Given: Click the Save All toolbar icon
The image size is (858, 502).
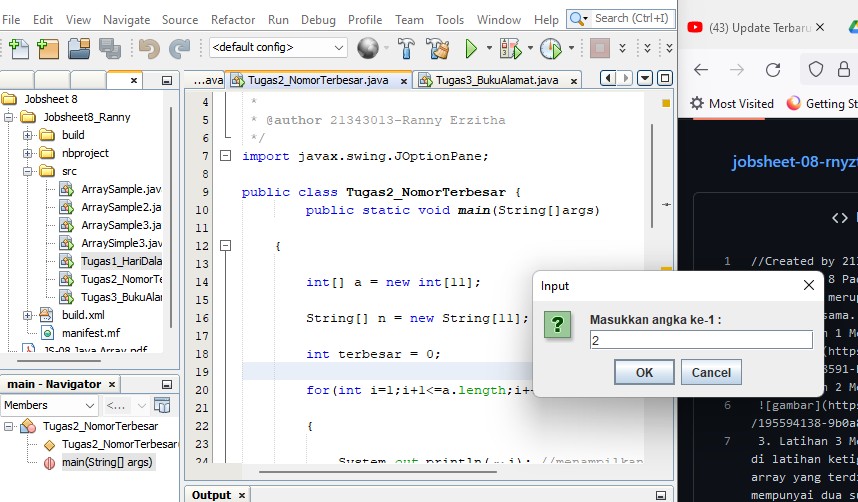Looking at the screenshot, I should (109, 48).
